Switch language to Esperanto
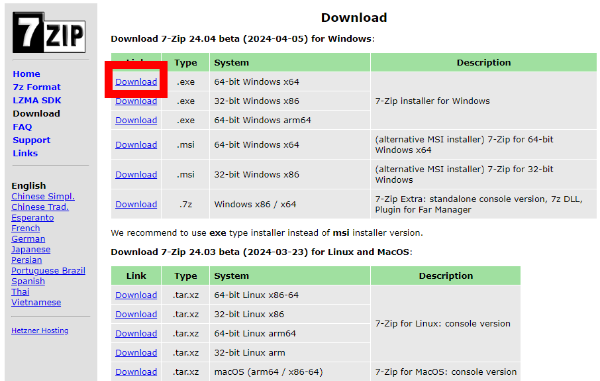The width and height of the screenshot is (600, 381). click(x=33, y=218)
